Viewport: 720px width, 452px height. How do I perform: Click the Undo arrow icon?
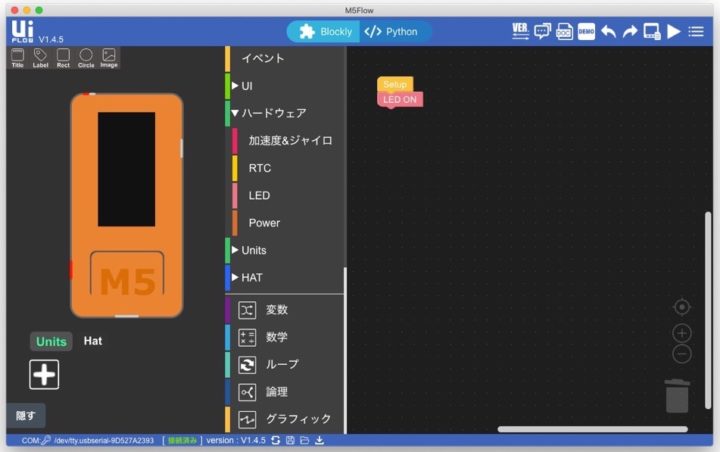coord(608,31)
